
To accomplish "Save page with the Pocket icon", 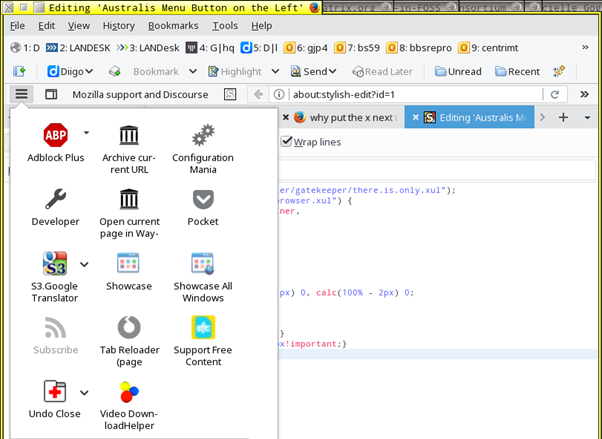I will coord(203,200).
